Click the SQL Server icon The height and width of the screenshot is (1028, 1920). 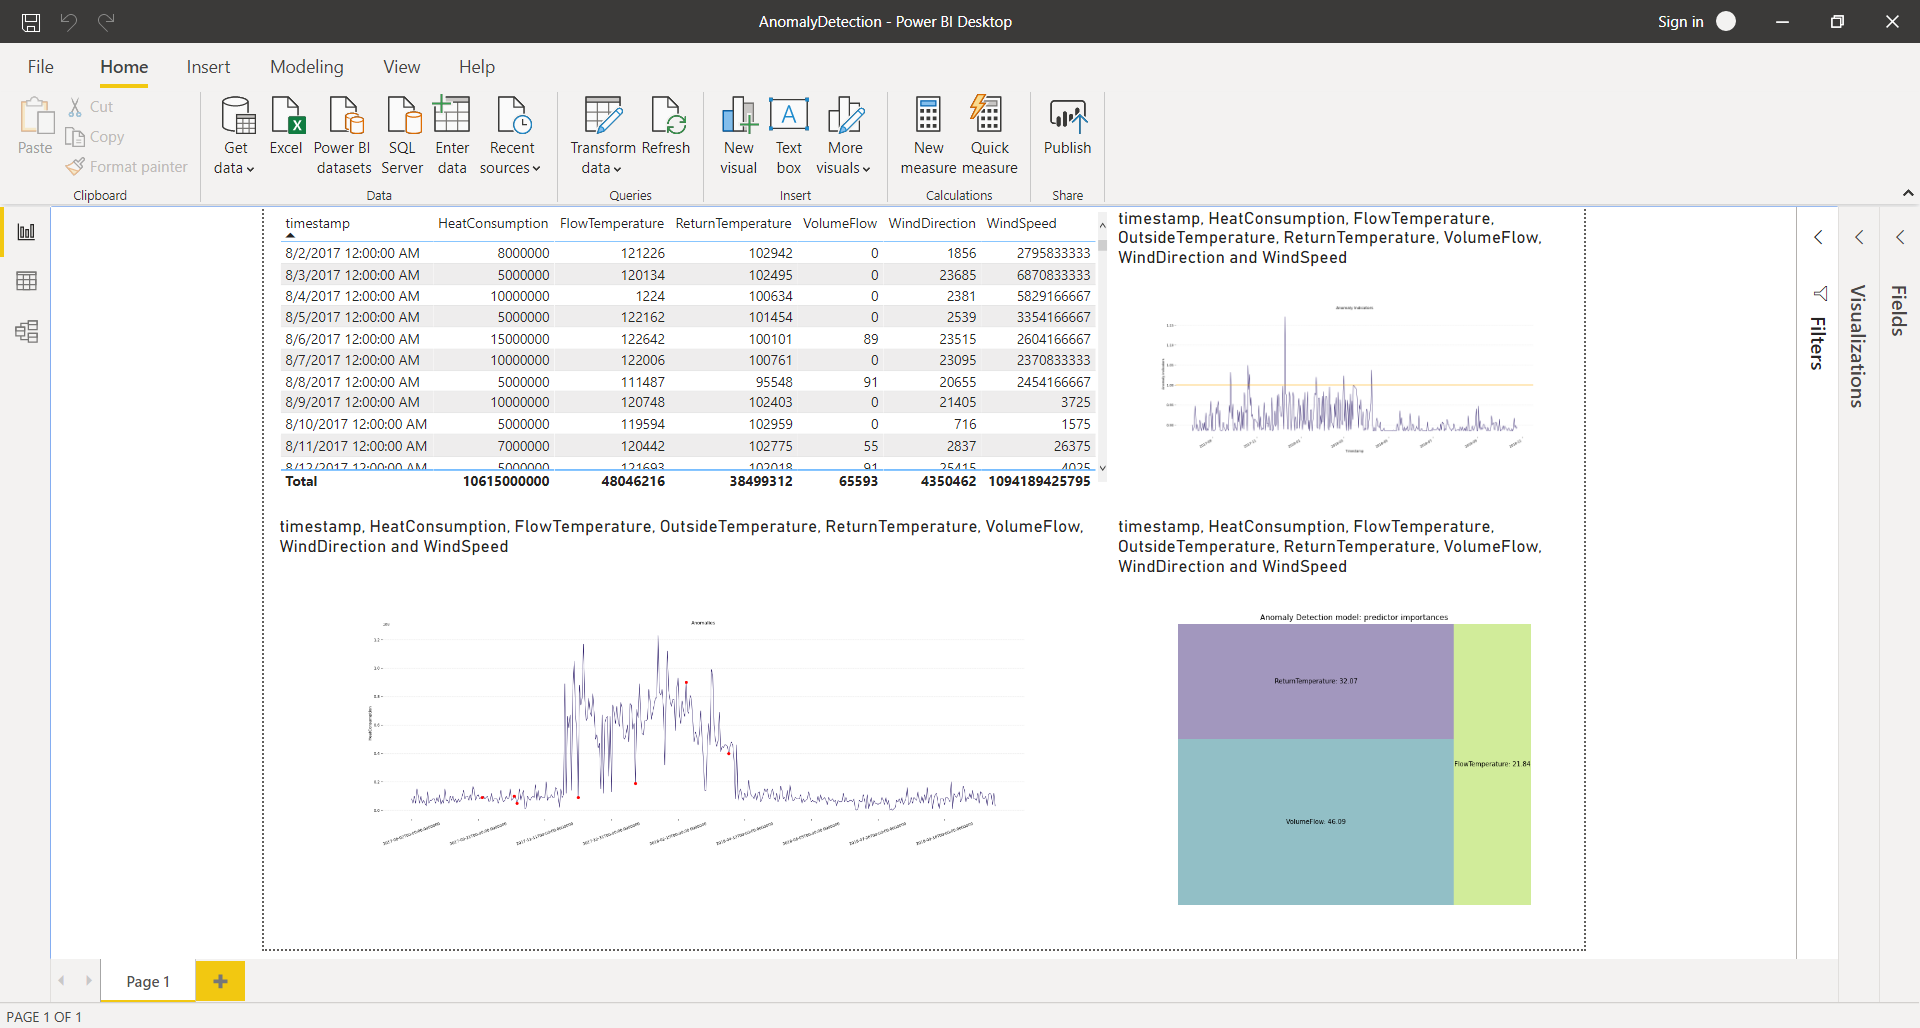coord(403,115)
